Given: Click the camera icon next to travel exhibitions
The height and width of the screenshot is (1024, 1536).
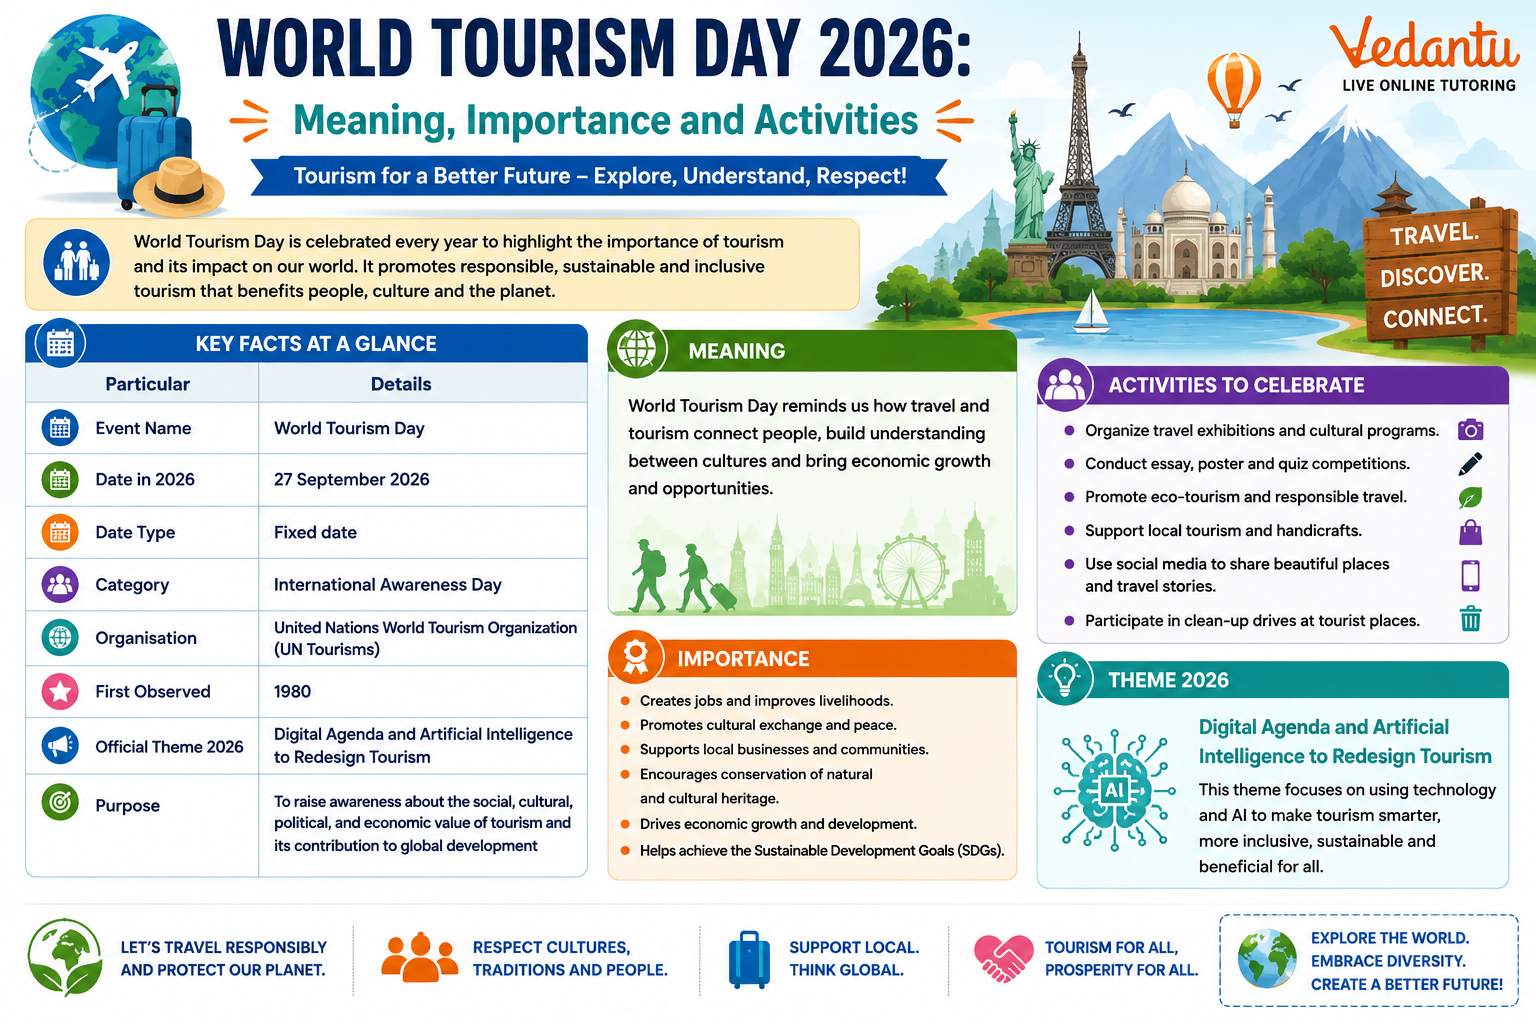Looking at the screenshot, I should point(1470,430).
